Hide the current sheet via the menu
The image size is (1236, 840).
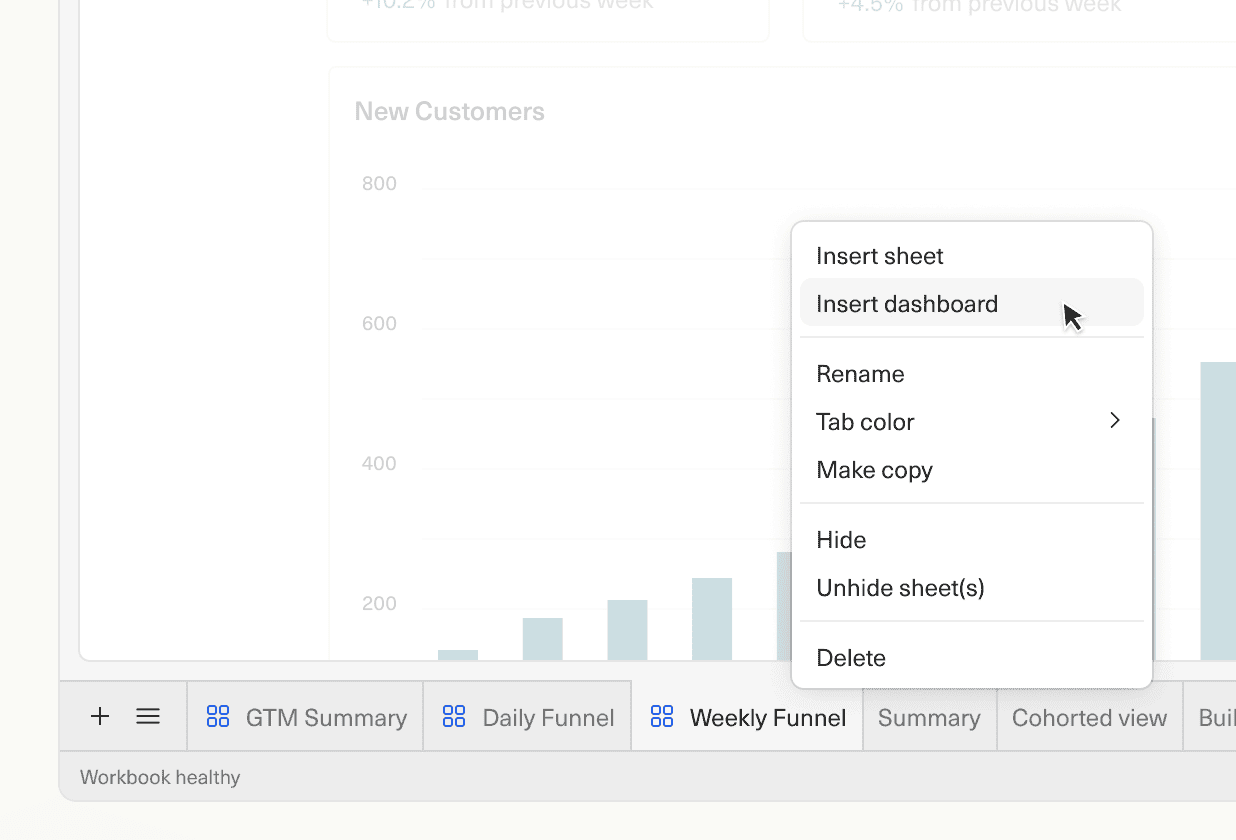point(840,539)
